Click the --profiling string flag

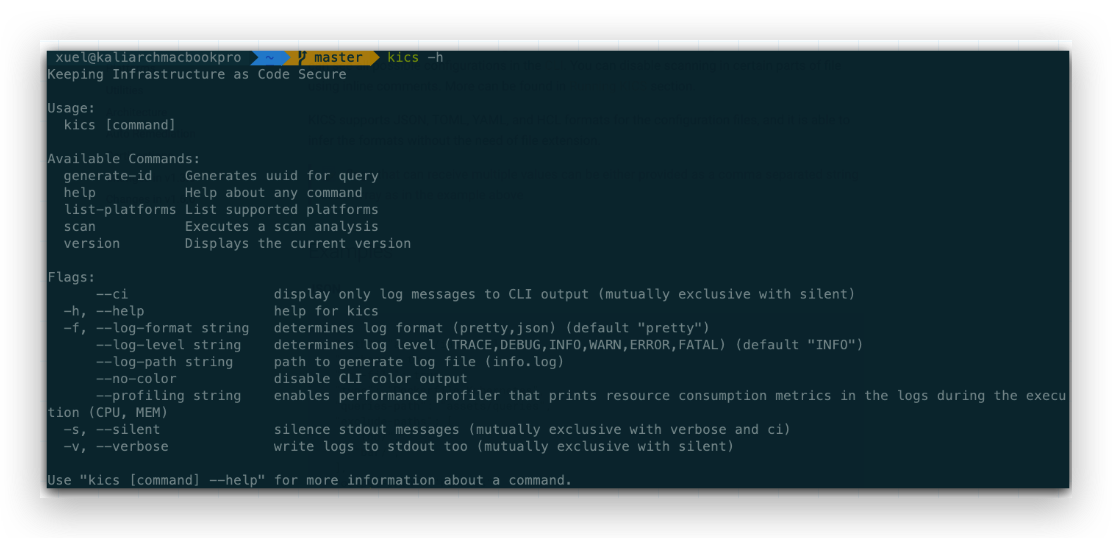point(168,396)
